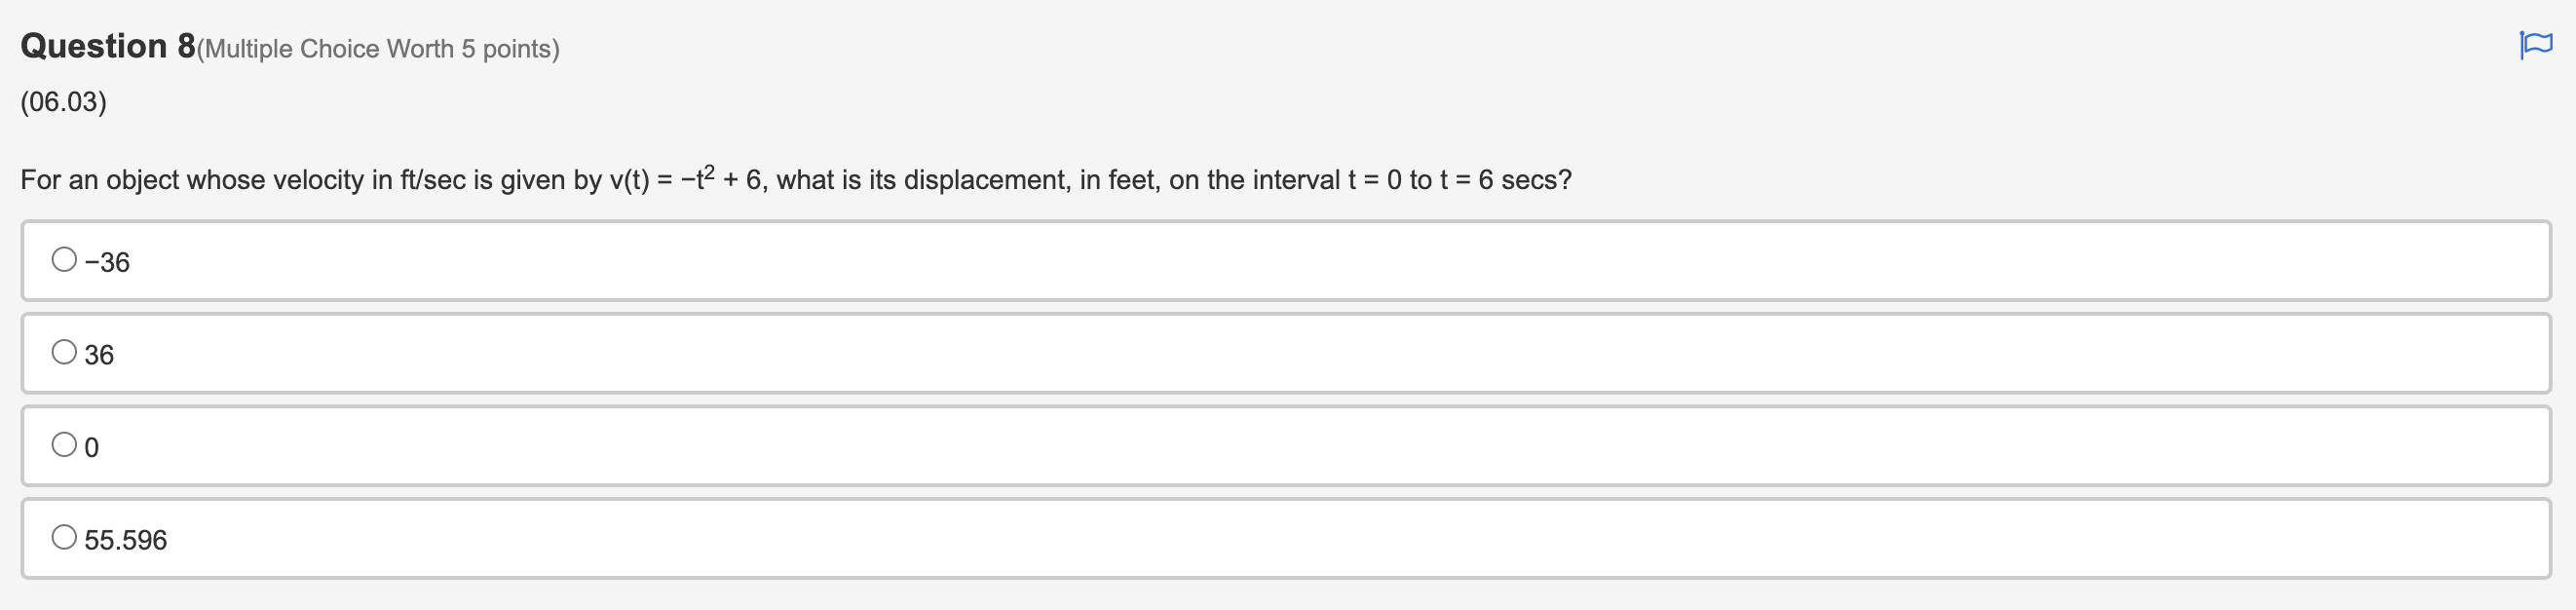Select the radio button for 0
Image resolution: width=2576 pixels, height=610 pixels.
63,443
